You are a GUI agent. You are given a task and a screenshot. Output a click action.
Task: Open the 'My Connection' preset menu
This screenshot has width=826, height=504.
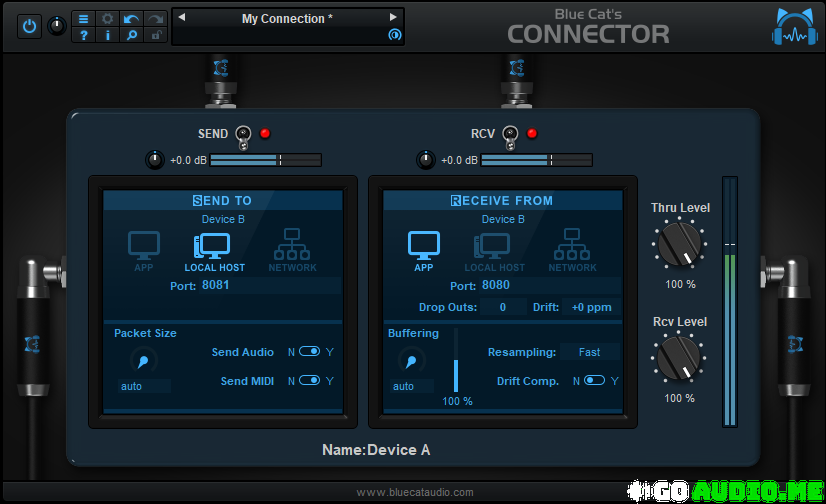tap(287, 19)
